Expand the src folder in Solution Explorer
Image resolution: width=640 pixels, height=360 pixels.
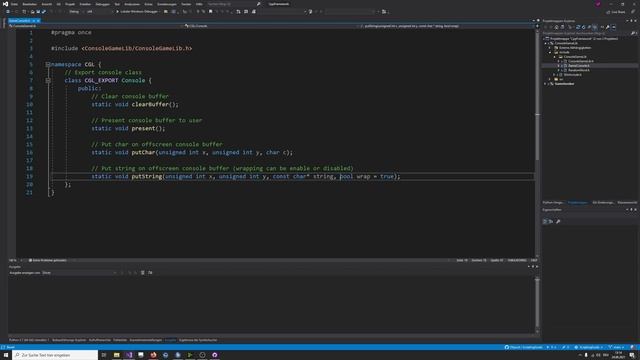point(549,79)
